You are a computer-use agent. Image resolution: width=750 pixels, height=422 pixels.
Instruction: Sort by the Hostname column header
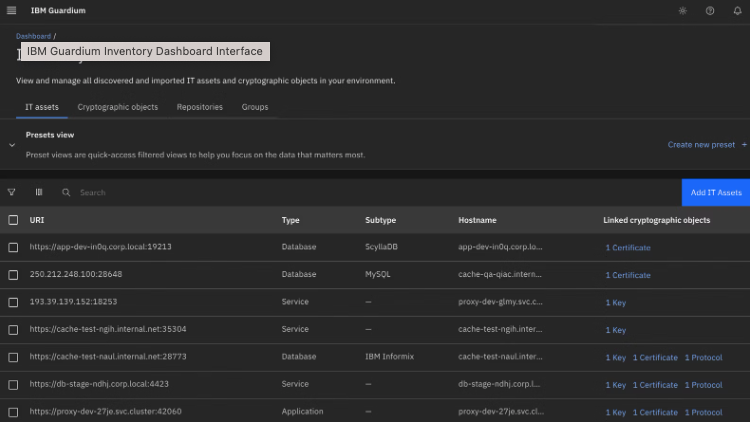[x=477, y=220]
